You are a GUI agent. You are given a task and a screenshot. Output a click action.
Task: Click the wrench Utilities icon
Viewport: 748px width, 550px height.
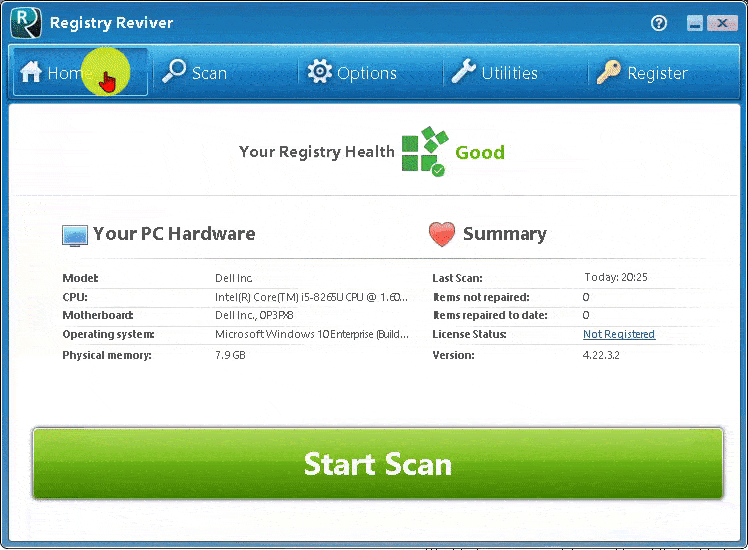pyautogui.click(x=464, y=72)
